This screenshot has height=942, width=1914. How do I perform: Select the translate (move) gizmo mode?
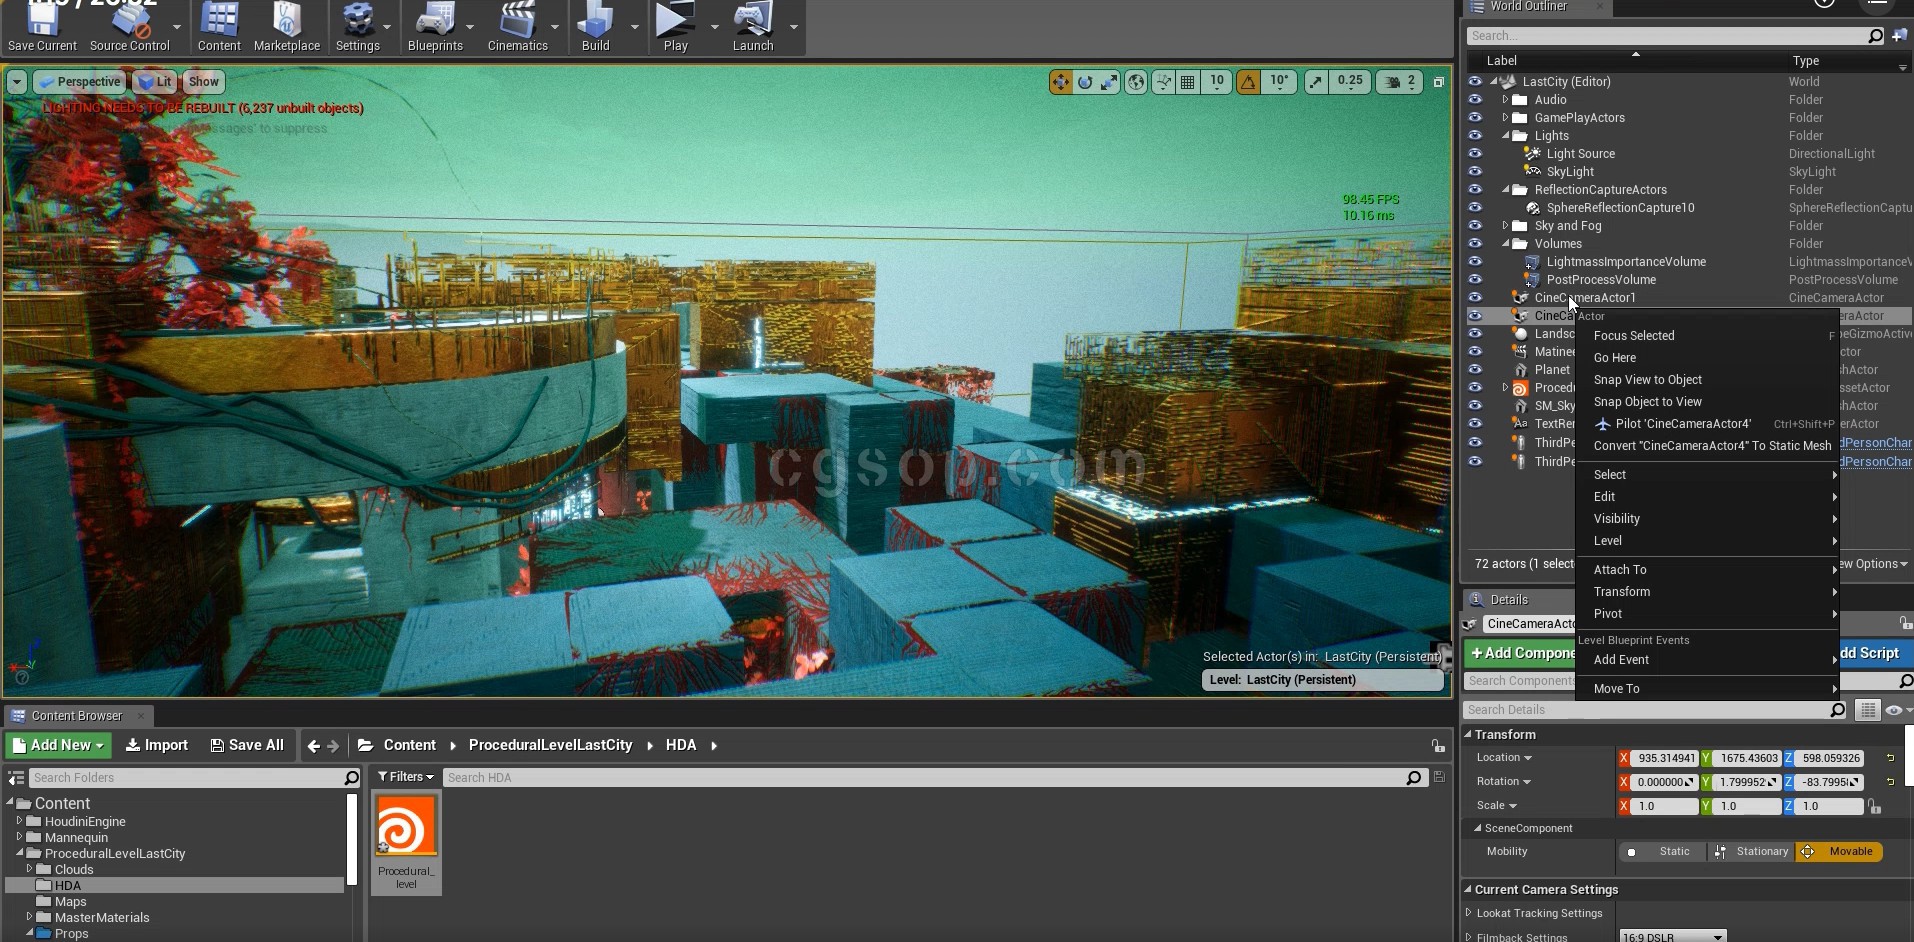pyautogui.click(x=1060, y=82)
